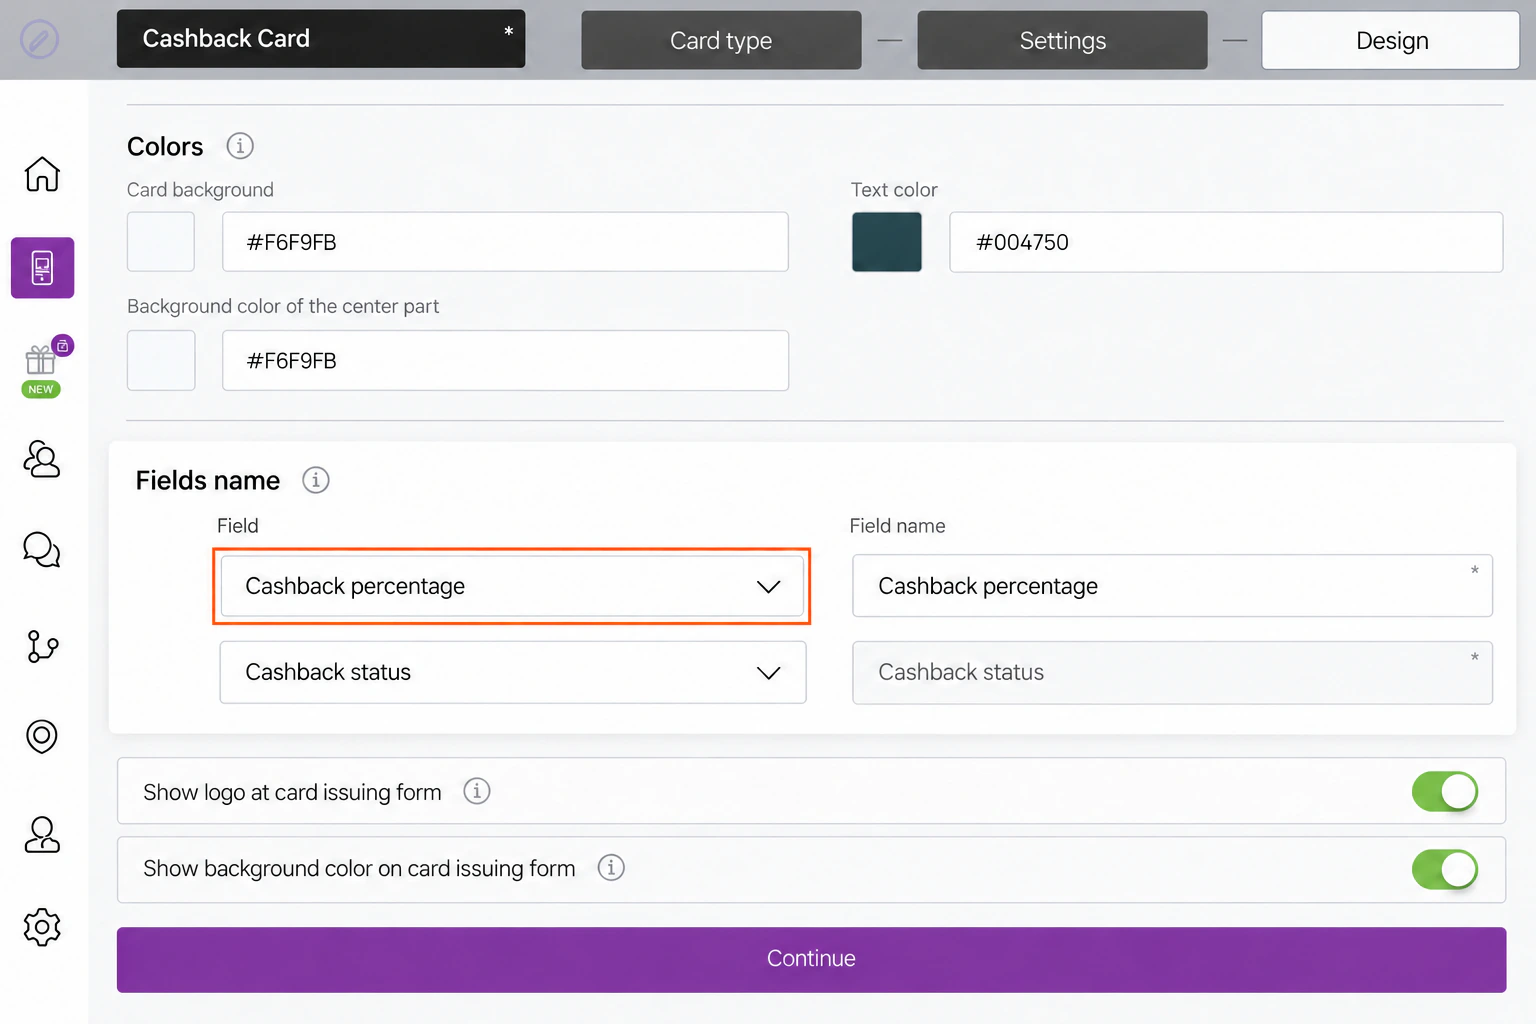This screenshot has height=1024, width=1536.
Task: Toggle off Show logo at card issuing form
Action: tap(1445, 791)
